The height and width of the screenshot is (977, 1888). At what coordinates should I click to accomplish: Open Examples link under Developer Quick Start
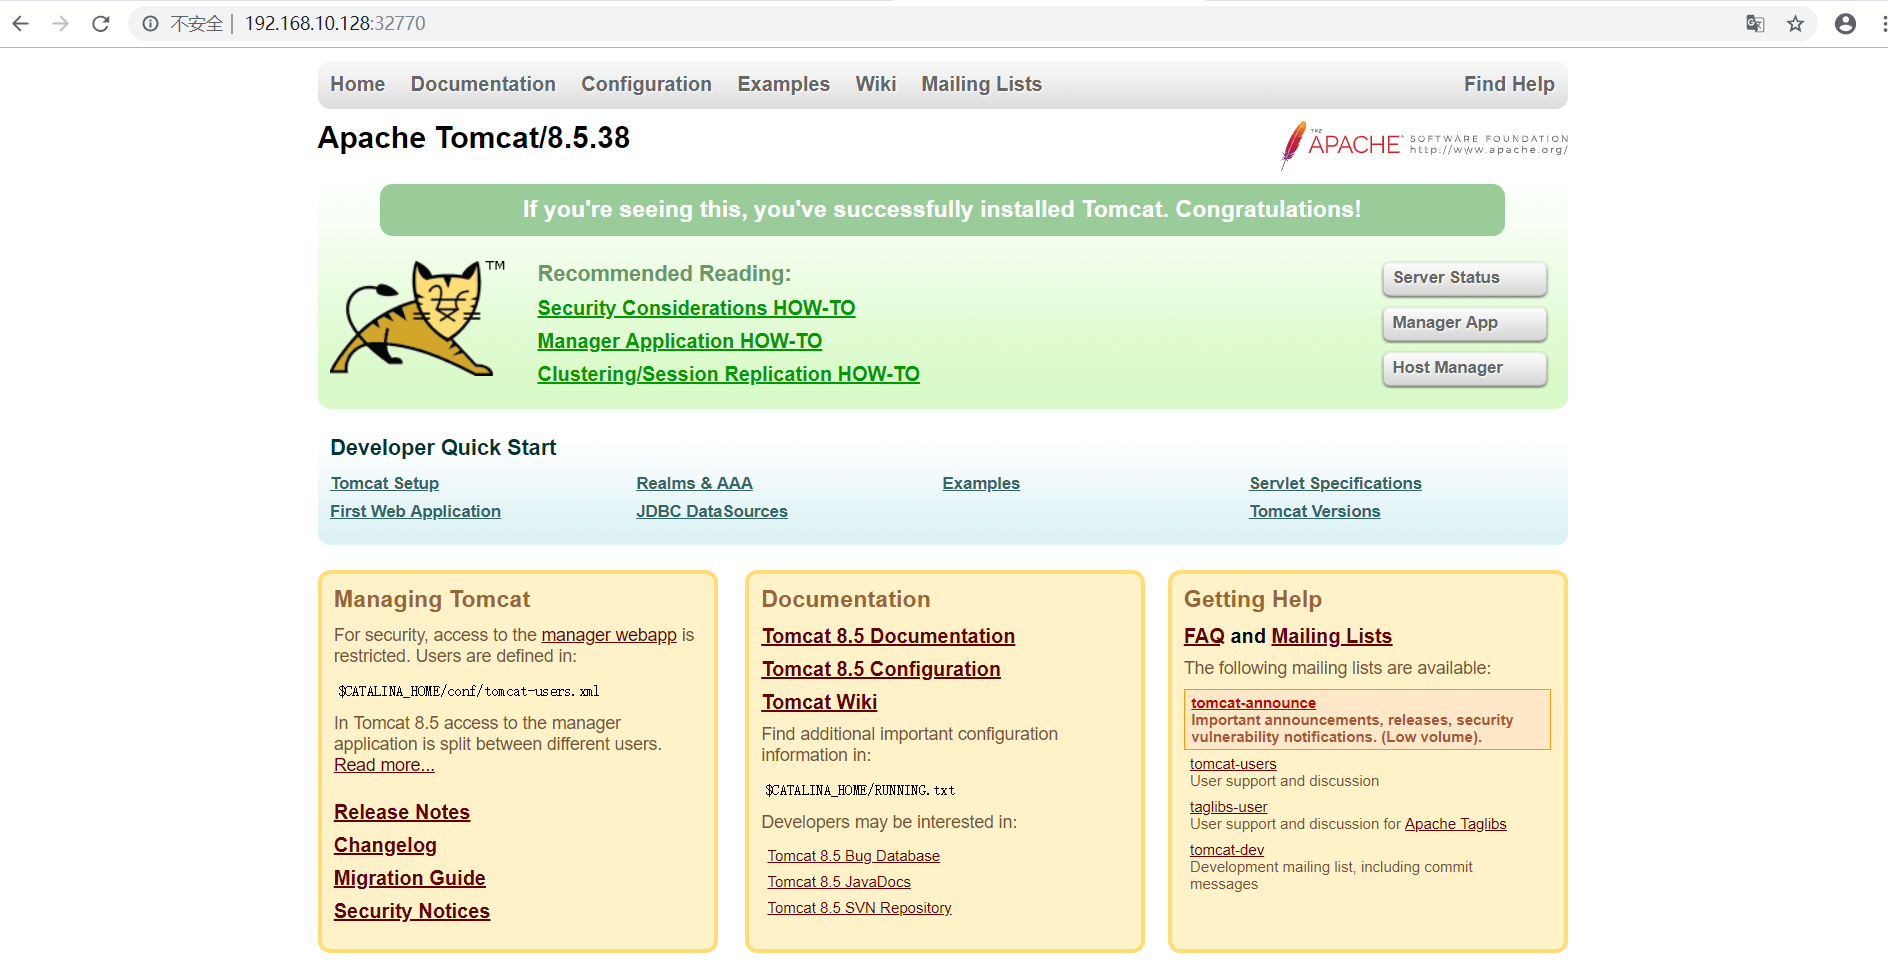pos(981,483)
